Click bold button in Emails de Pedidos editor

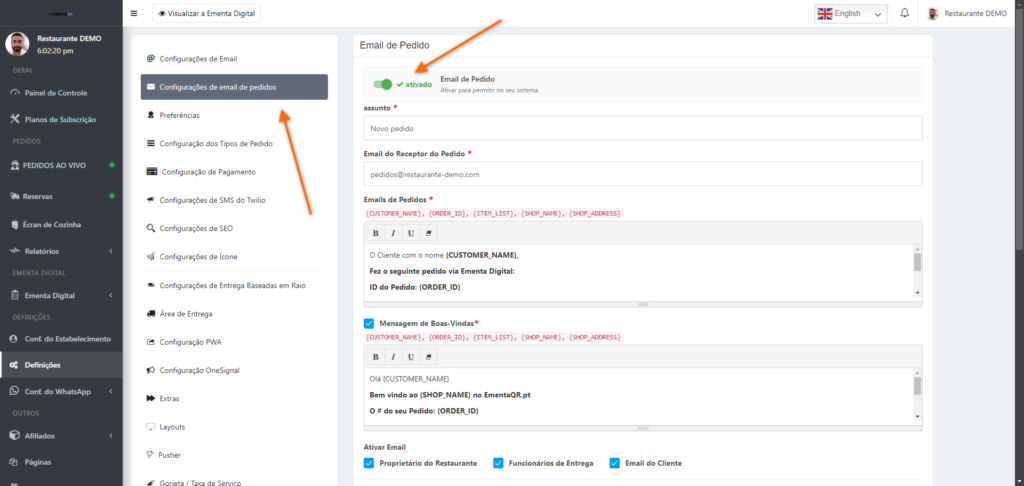375,233
